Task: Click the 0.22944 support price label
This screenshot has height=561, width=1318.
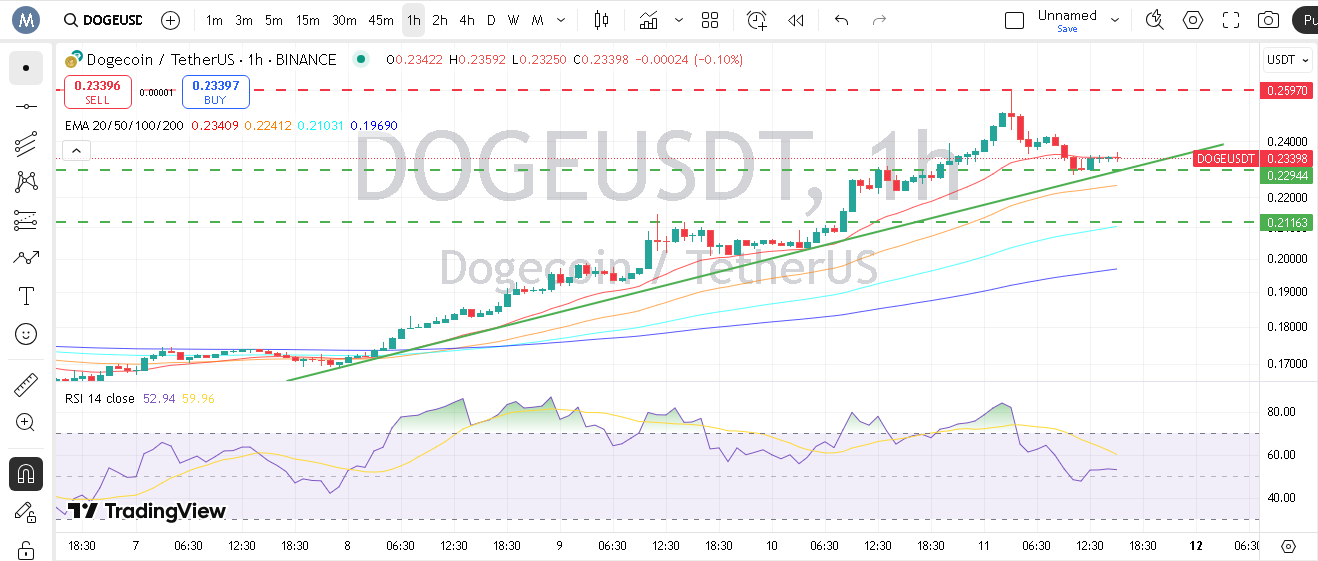Action: click(x=1286, y=175)
